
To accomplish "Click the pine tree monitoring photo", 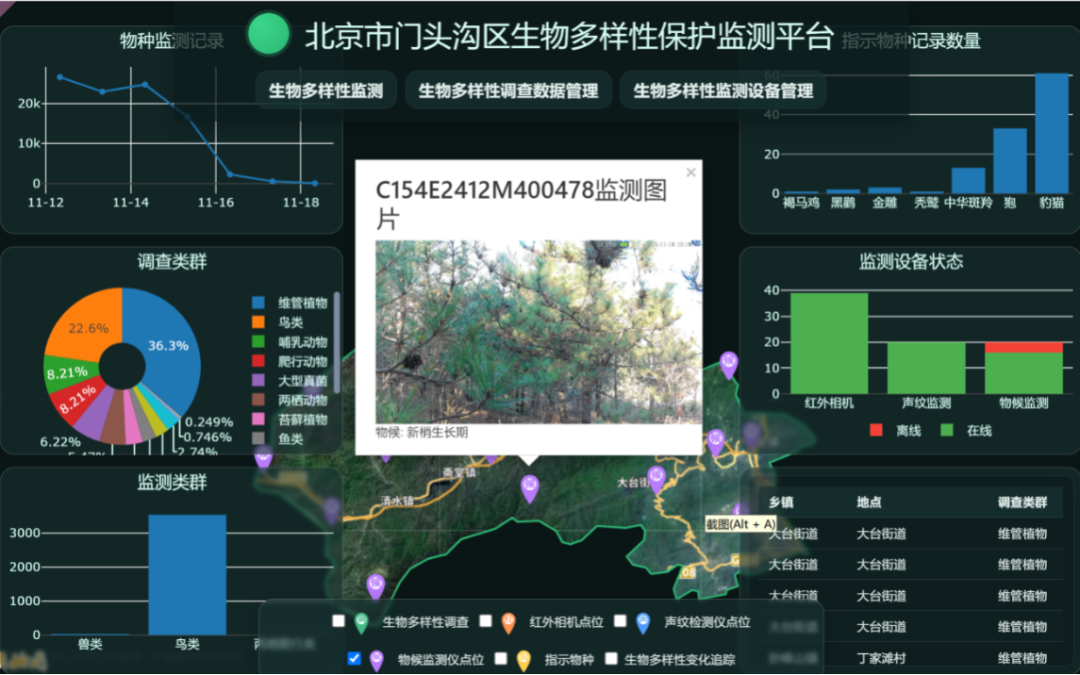I will point(524,331).
